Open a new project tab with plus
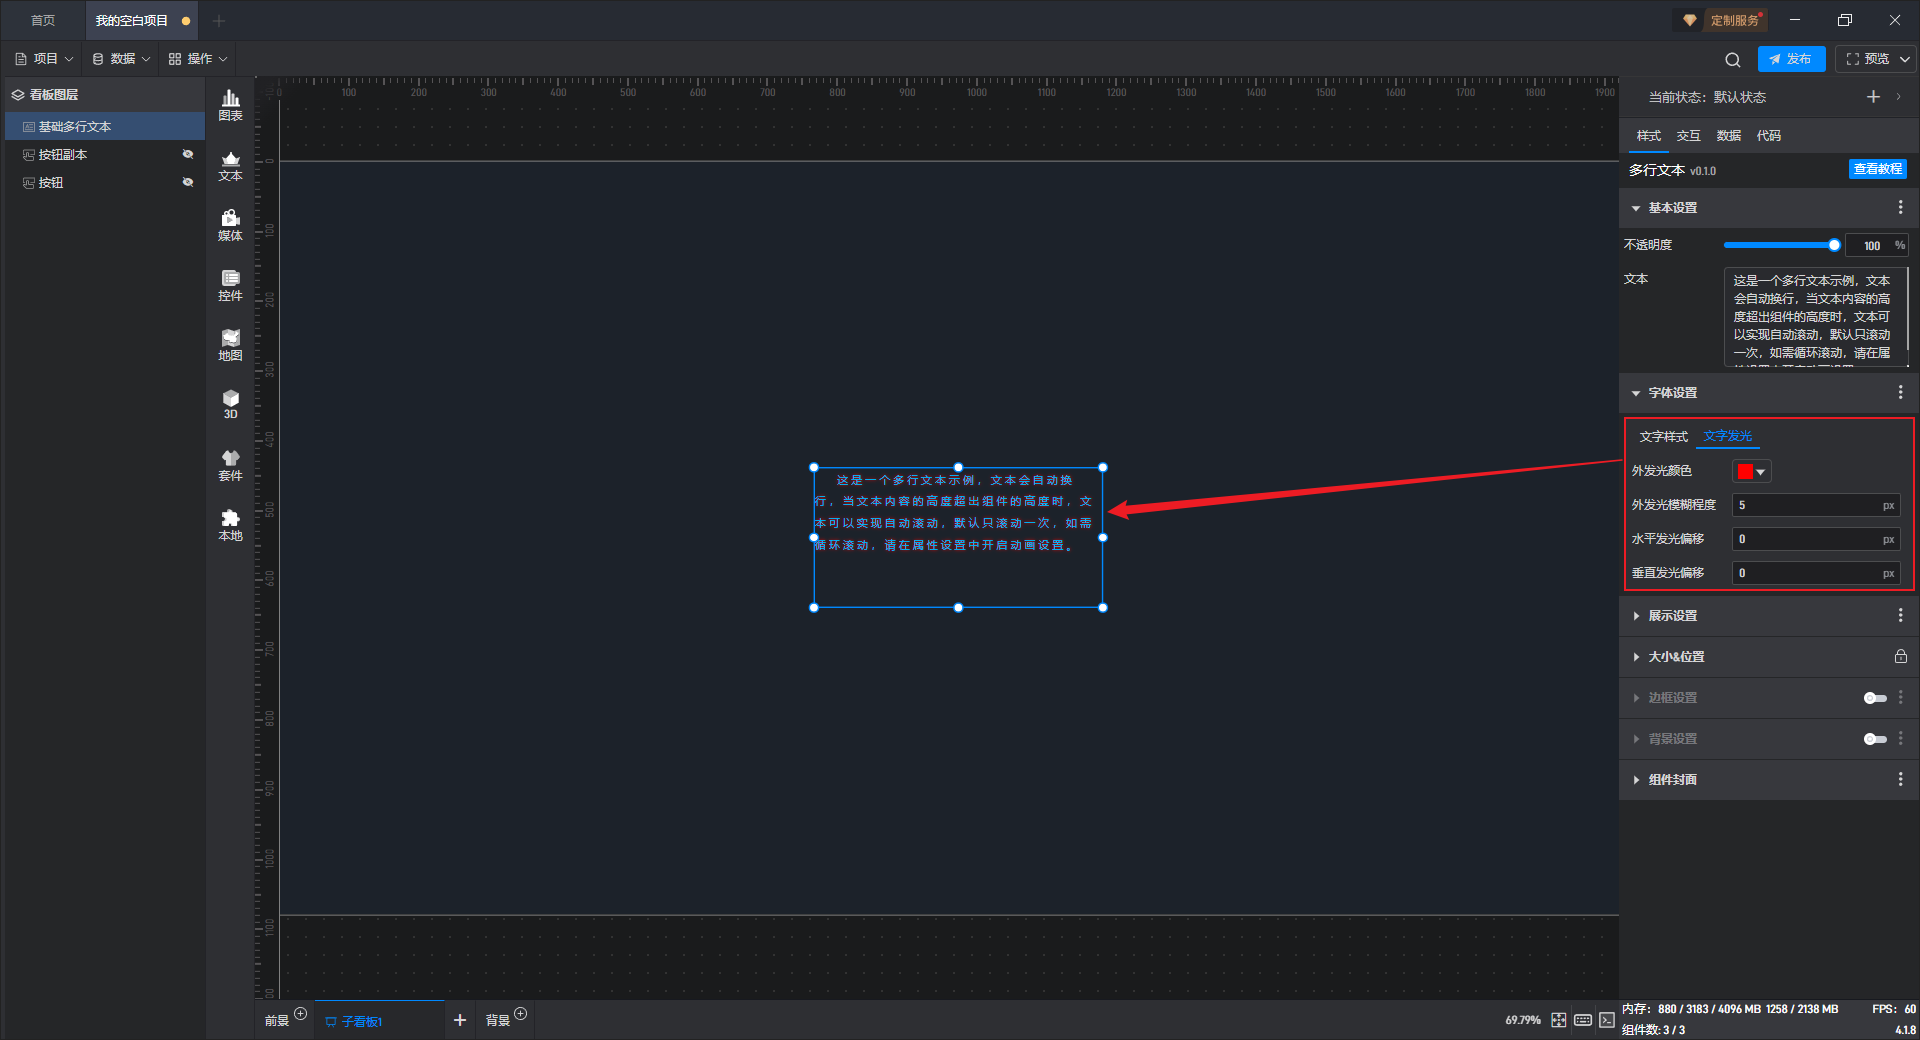Viewport: 1920px width, 1040px height. coord(219,20)
